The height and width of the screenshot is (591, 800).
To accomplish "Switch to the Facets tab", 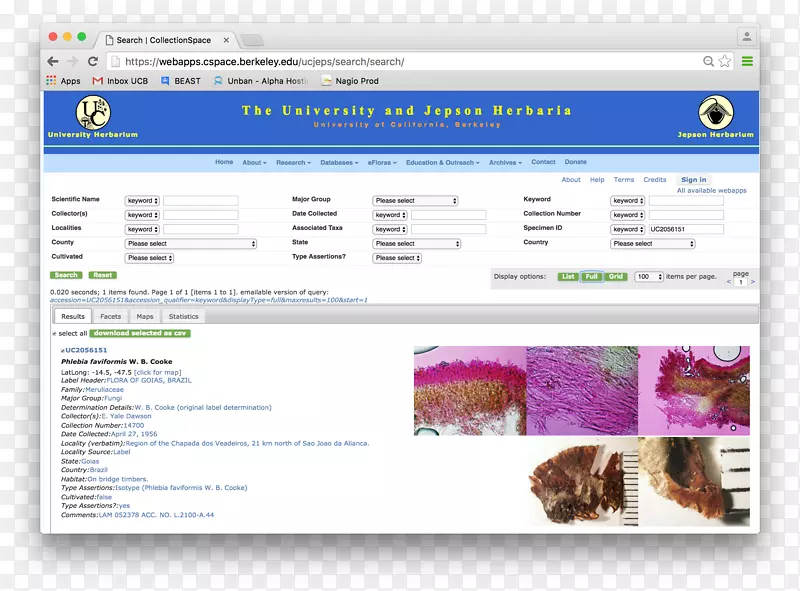I will tap(110, 316).
